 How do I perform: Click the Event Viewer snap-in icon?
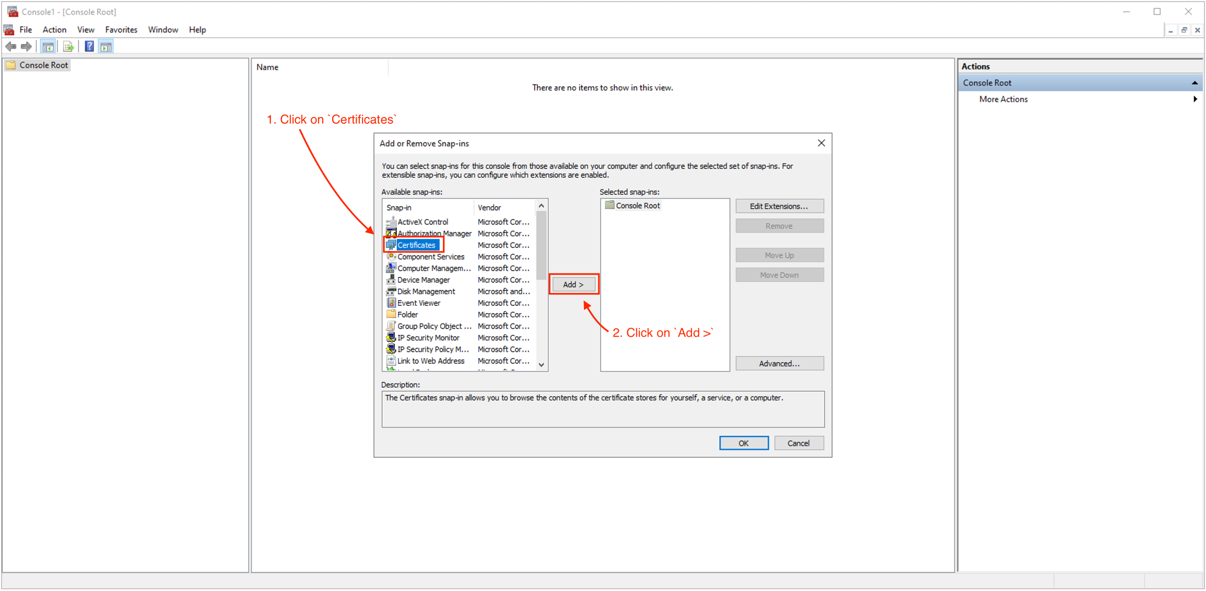[391, 303]
